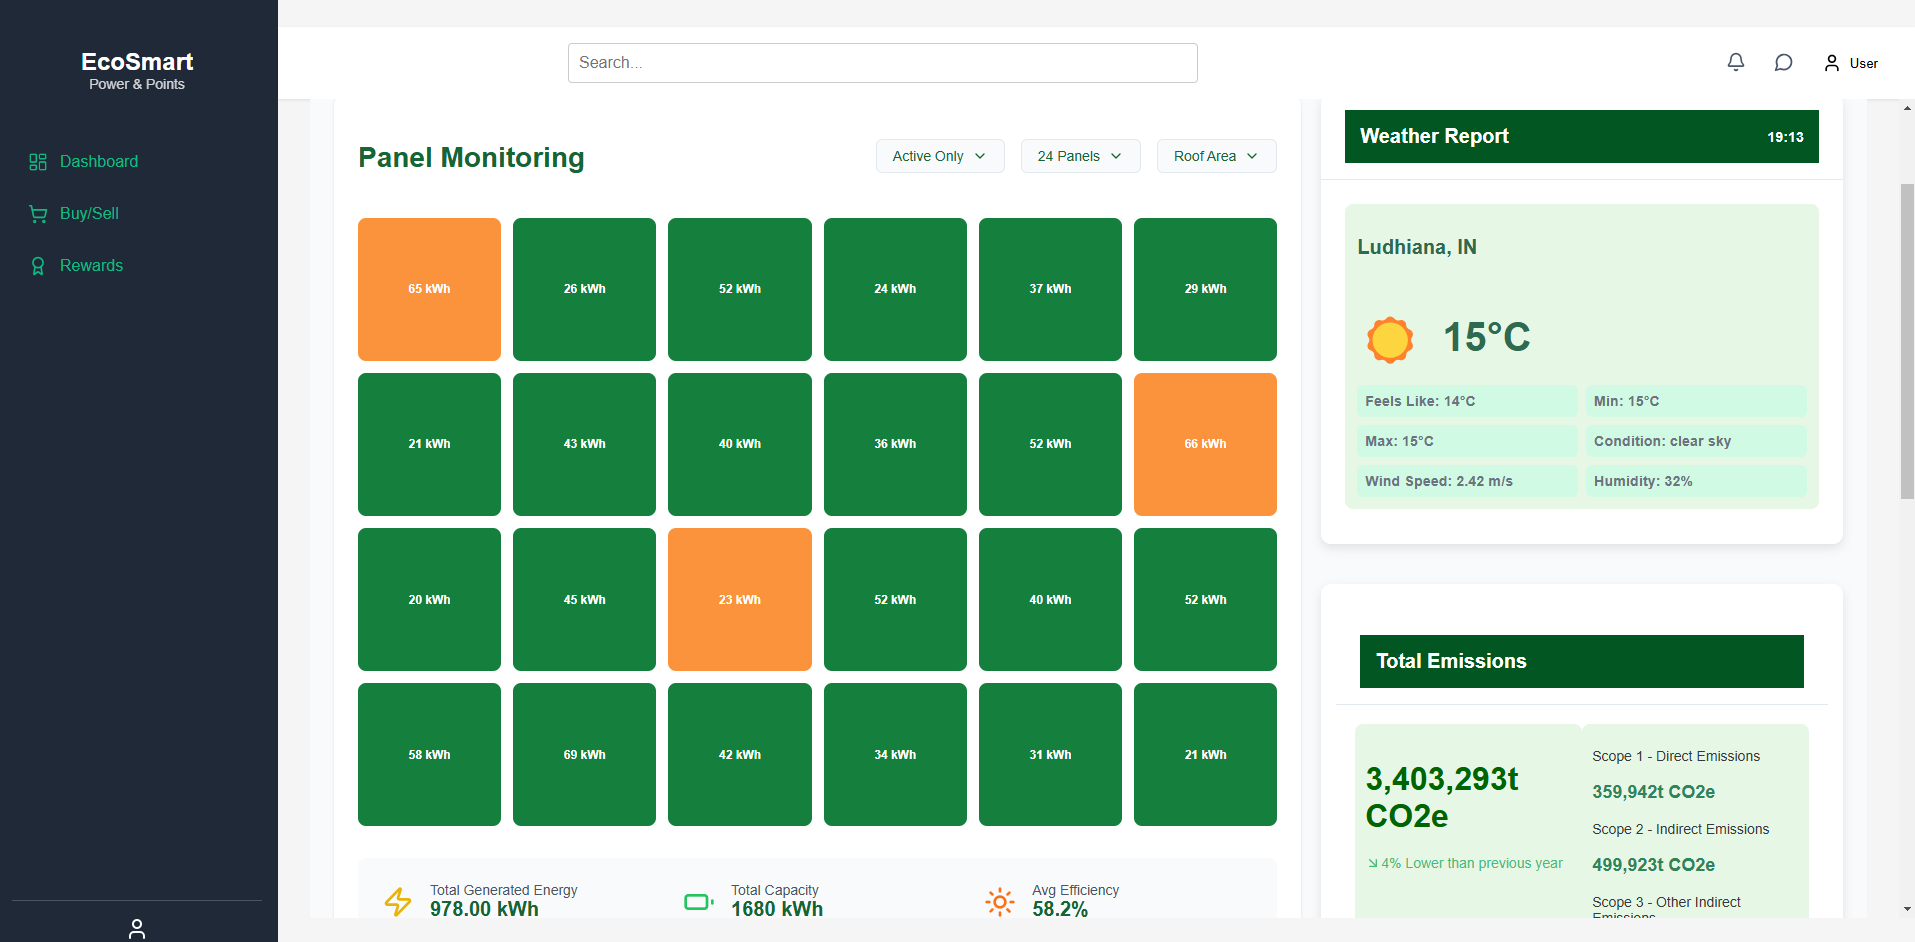Screen dimensions: 1915x942
Task: Click the large 15°C temperature reading
Action: [1487, 337]
